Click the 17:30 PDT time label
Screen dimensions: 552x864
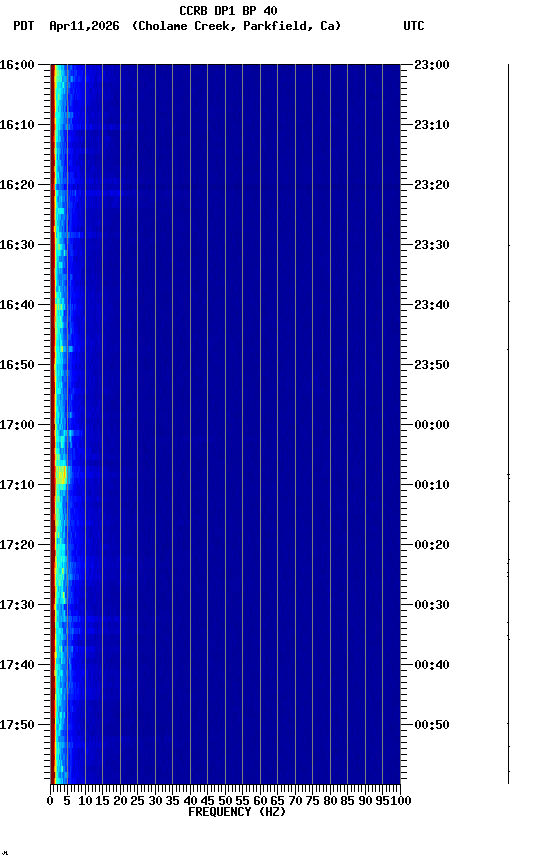tap(17, 605)
